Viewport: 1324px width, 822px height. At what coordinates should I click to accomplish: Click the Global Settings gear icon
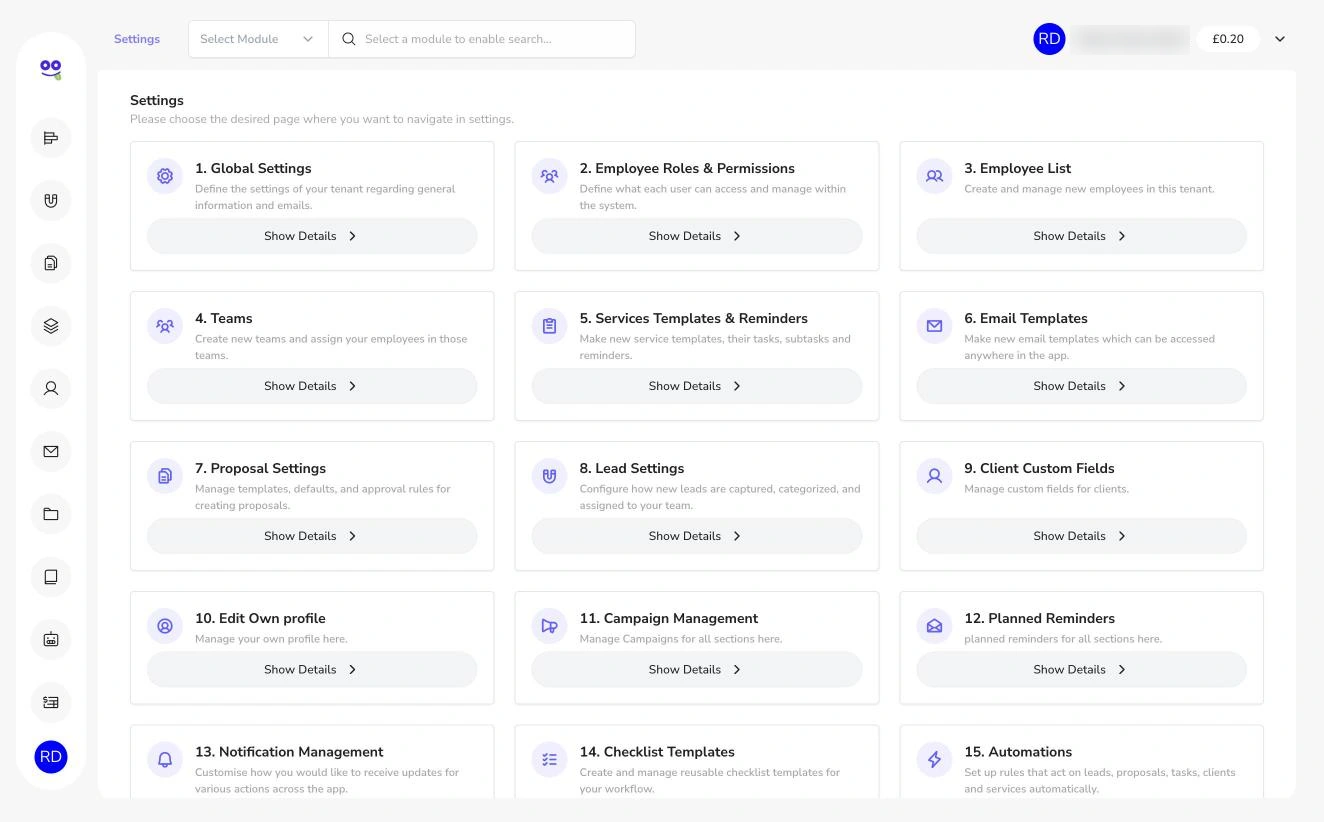[x=165, y=176]
